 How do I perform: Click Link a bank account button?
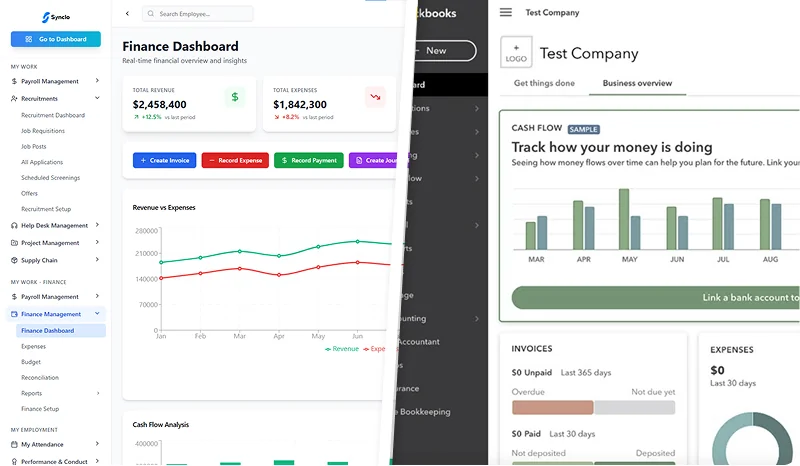(656, 298)
